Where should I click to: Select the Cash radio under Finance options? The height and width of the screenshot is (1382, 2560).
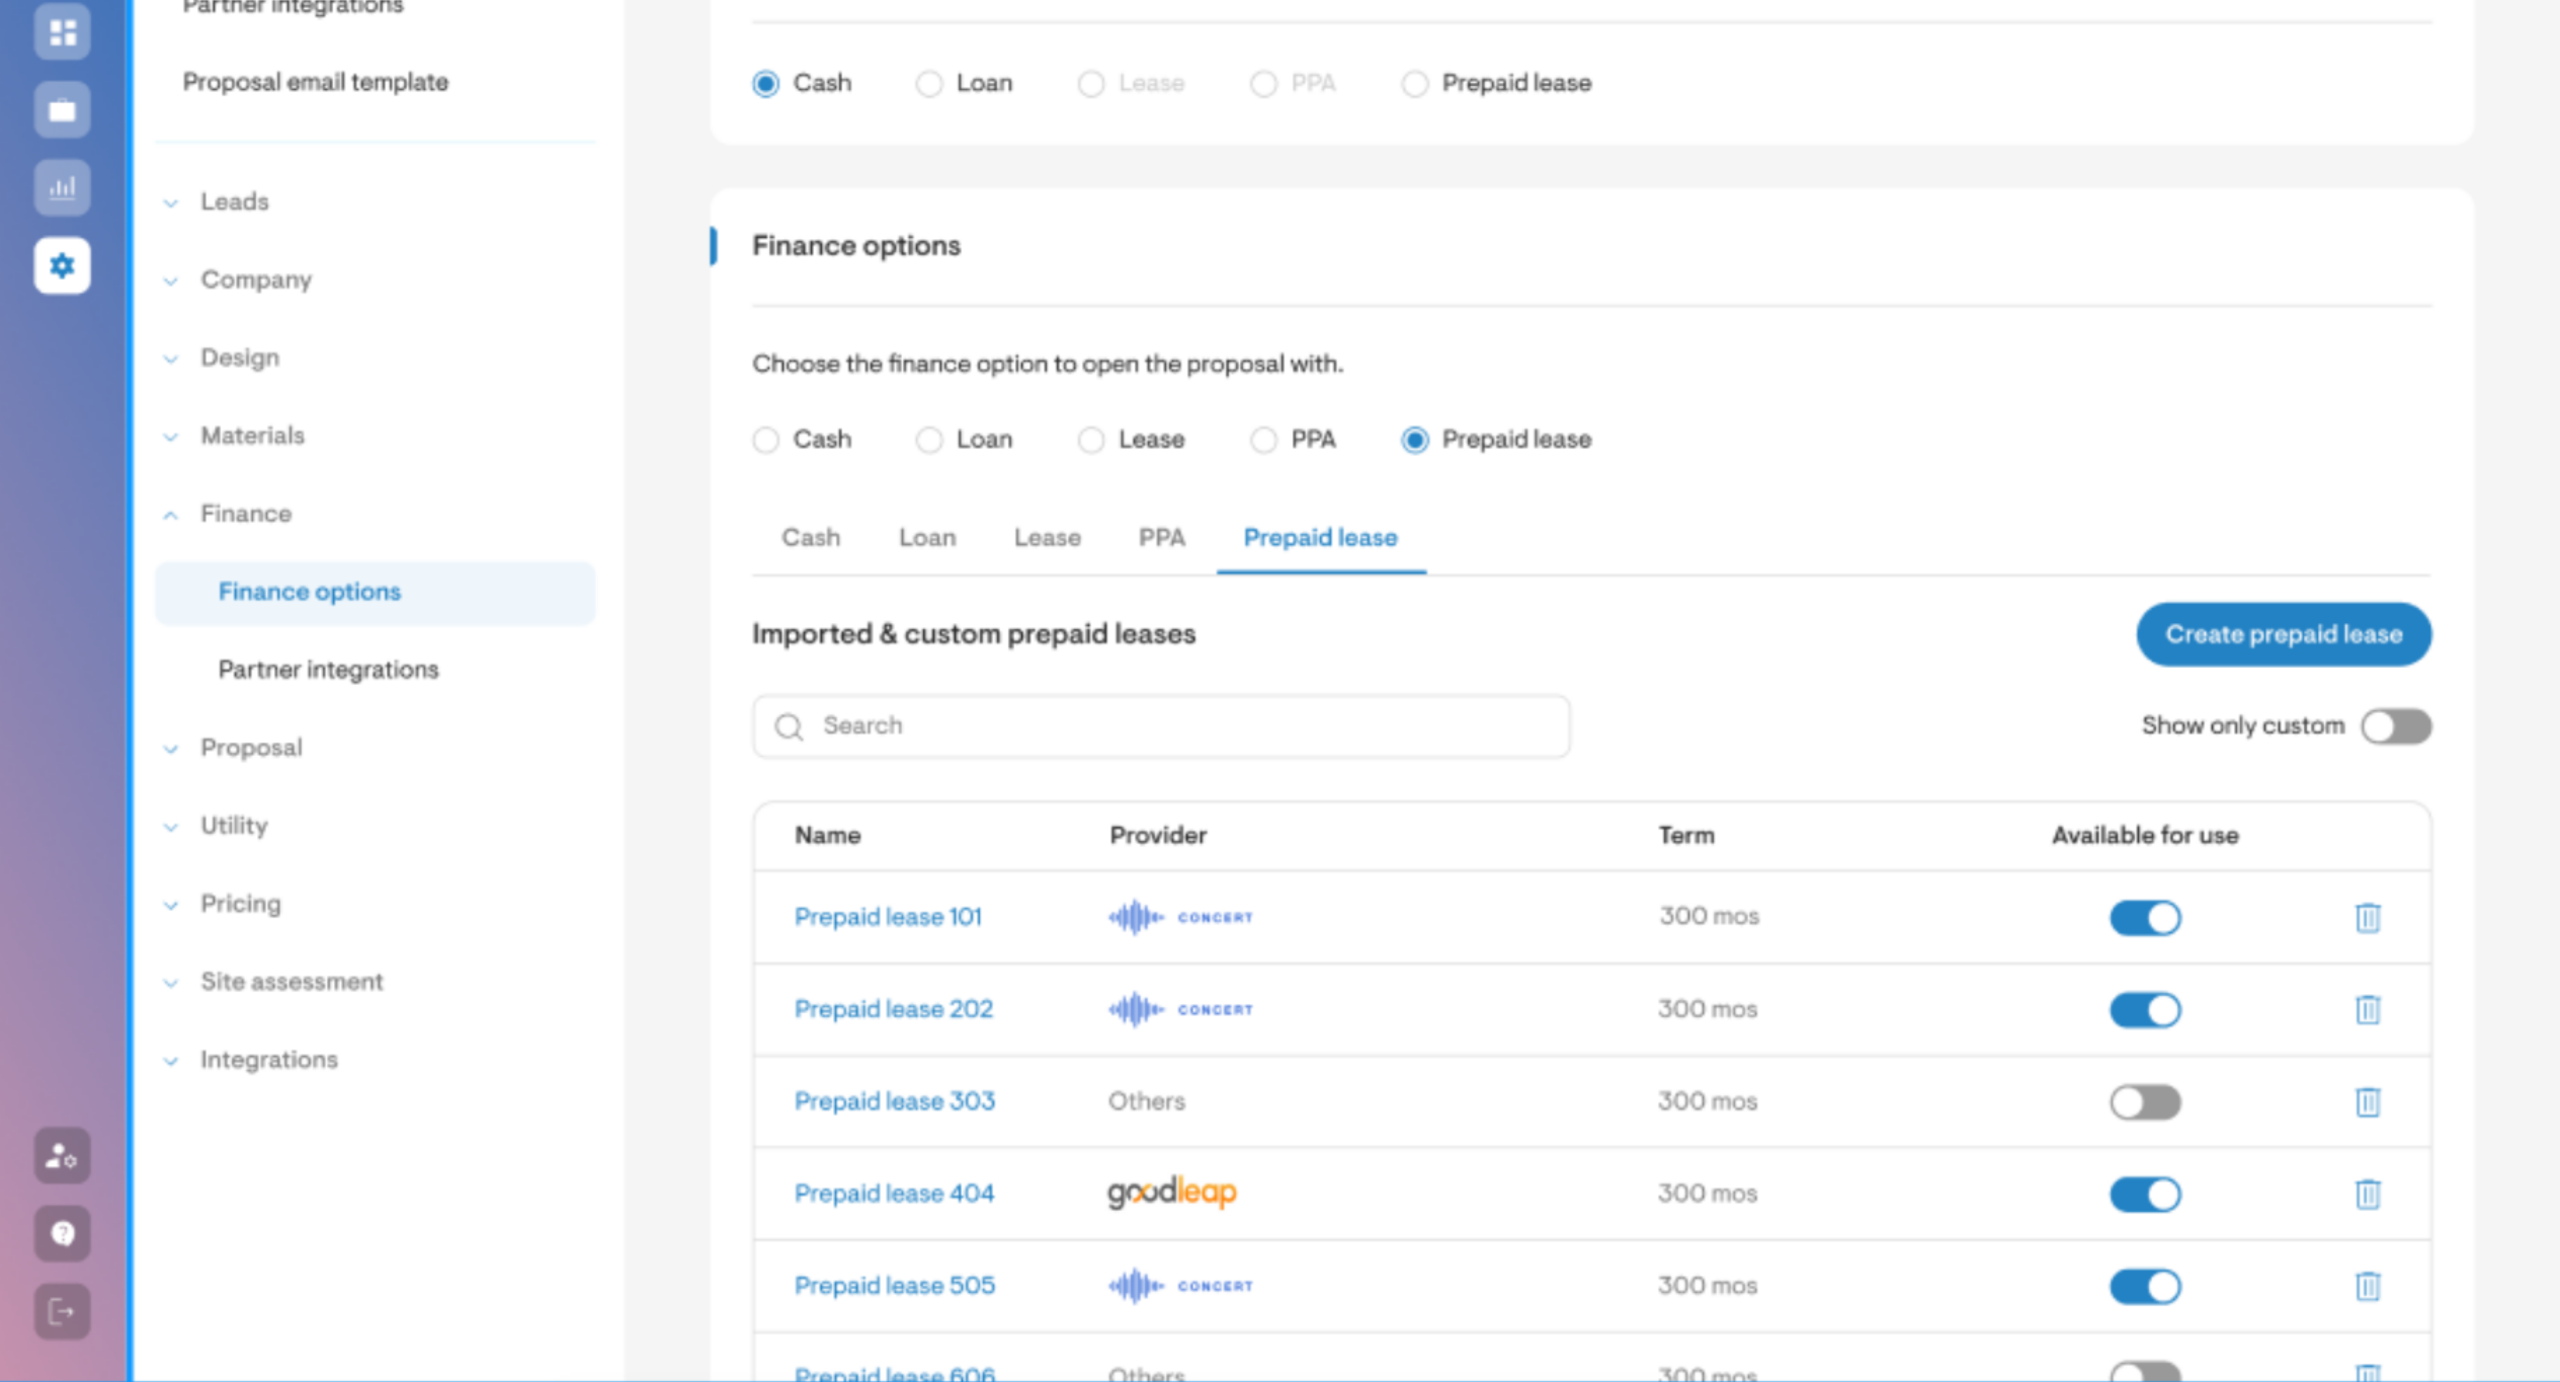click(x=766, y=440)
